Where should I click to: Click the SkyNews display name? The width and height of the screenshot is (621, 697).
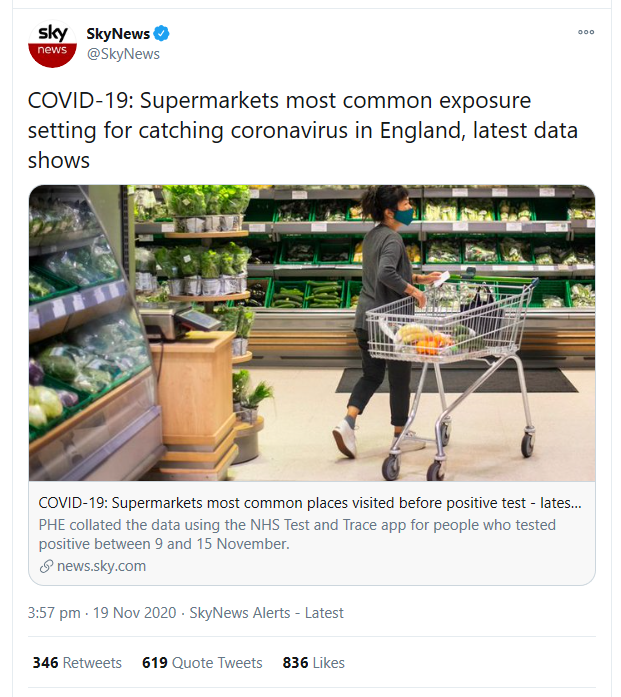[x=118, y=34]
